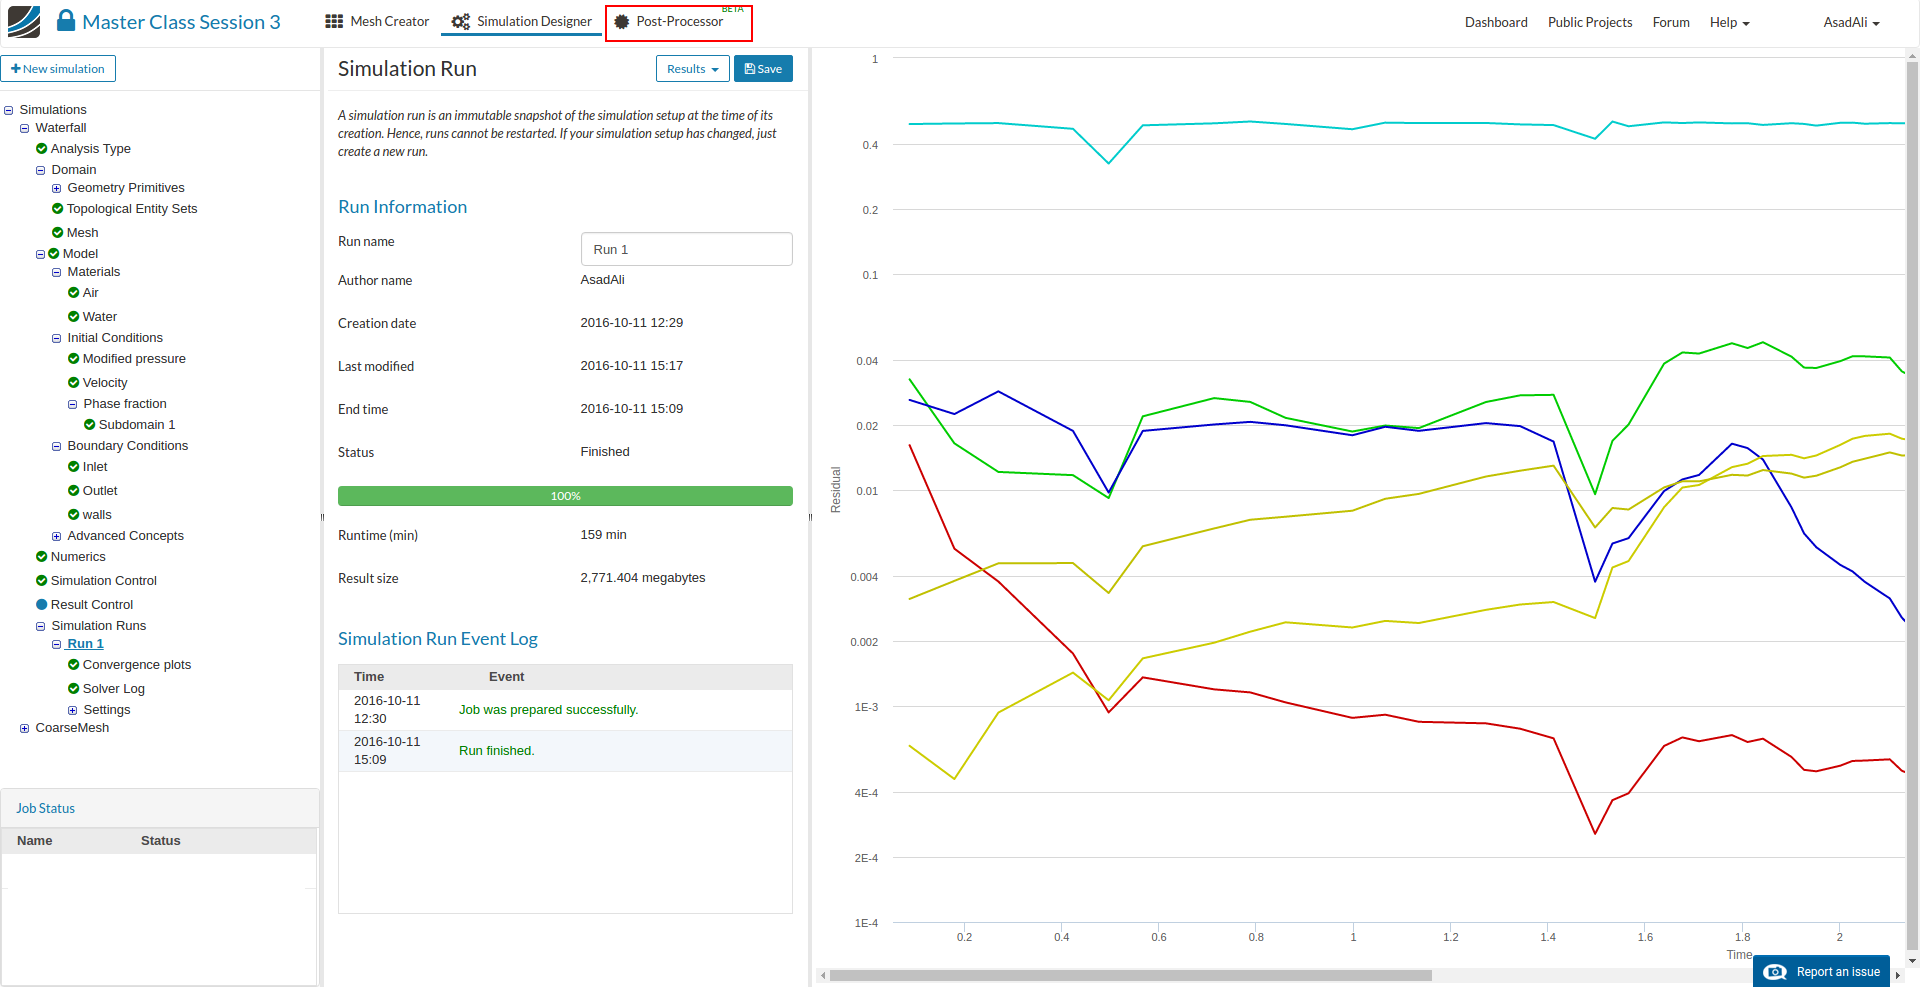Click the green check beside Analysis Type

coord(42,149)
